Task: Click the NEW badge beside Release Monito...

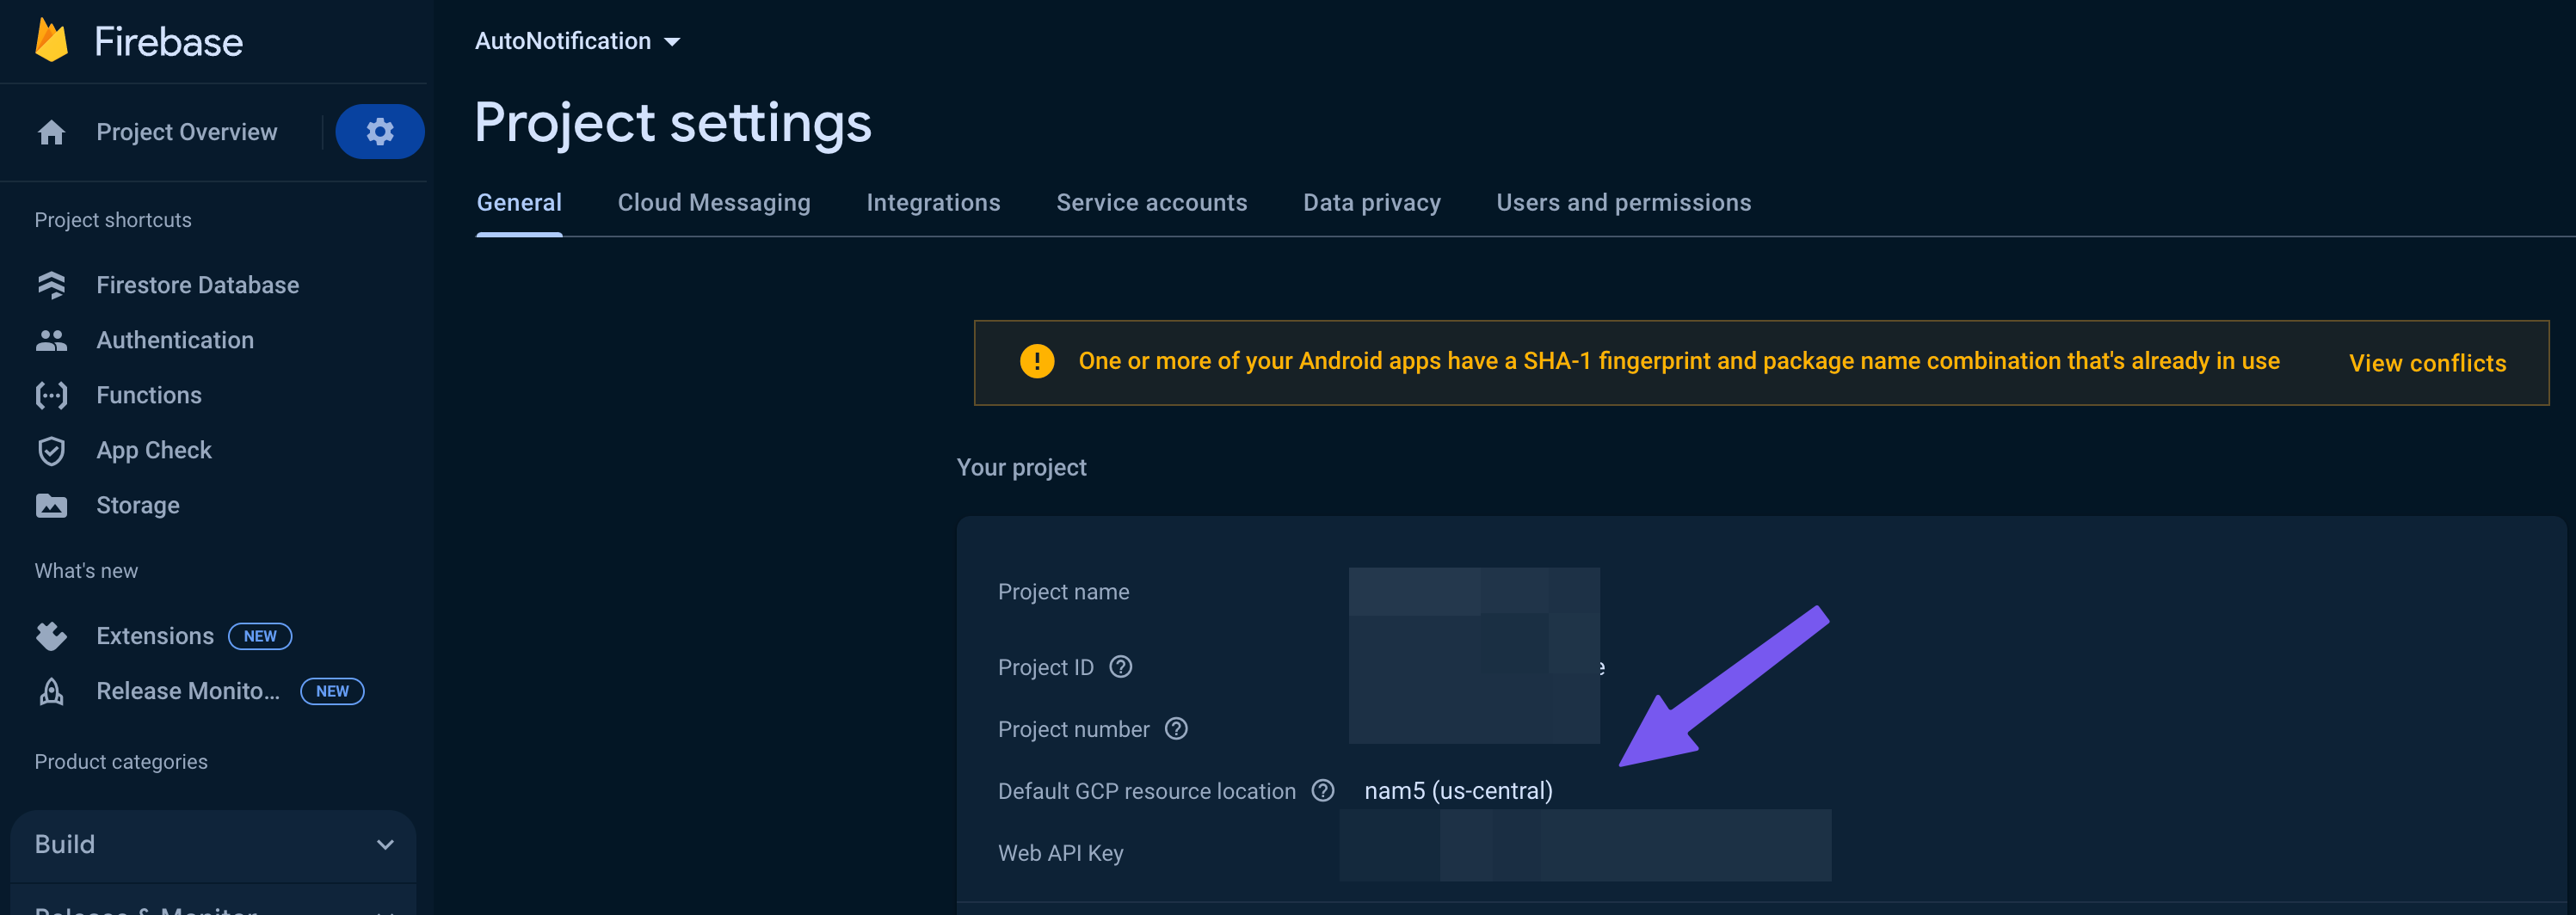Action: 332,691
